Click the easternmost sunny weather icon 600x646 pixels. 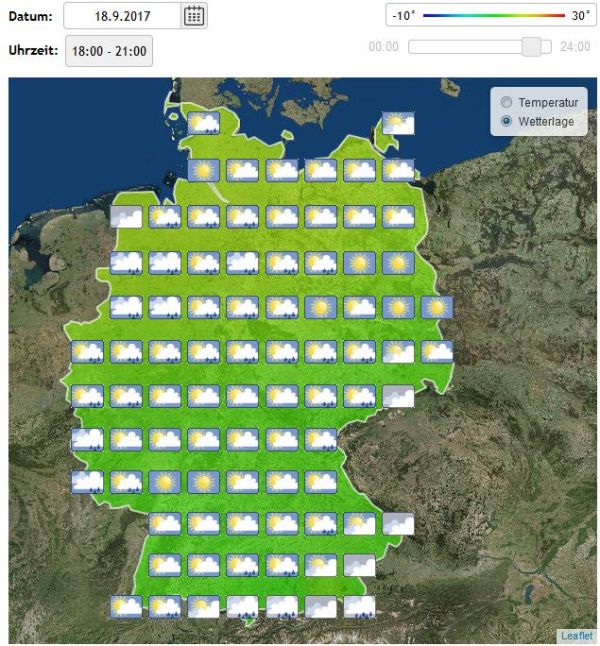[x=437, y=307]
